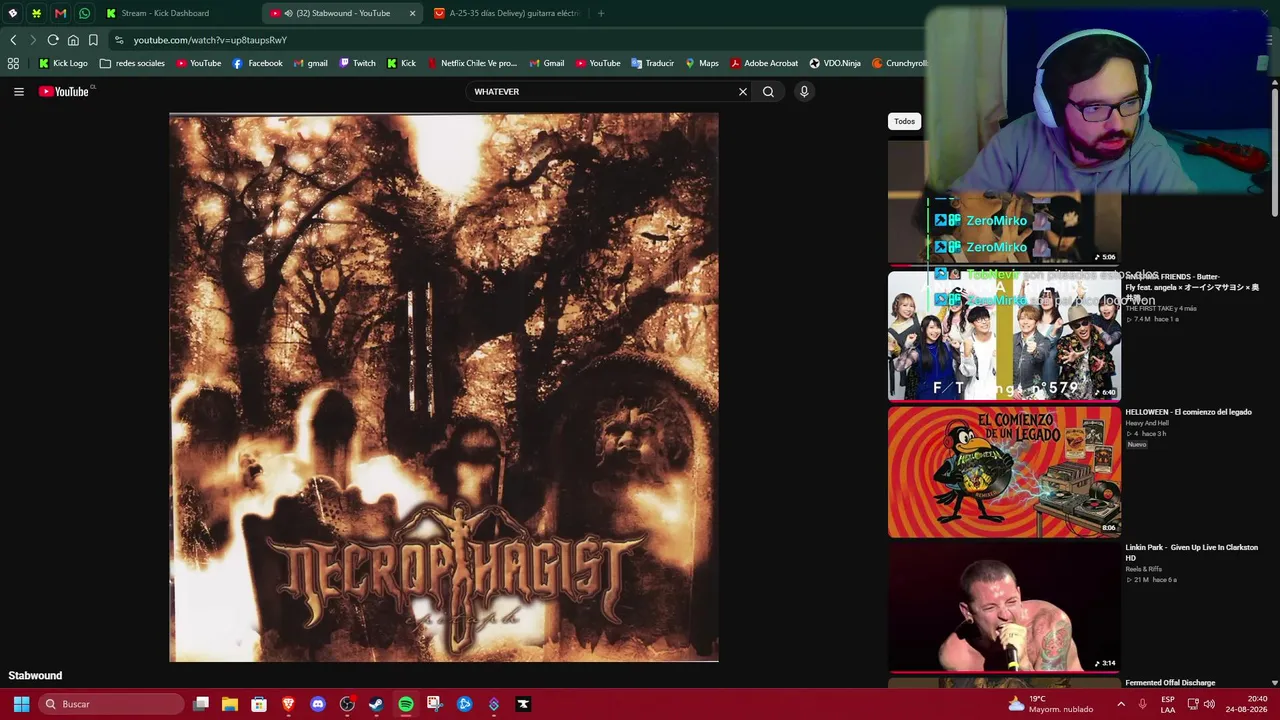View site information icon in address bar
Image resolution: width=1280 pixels, height=720 pixels.
[119, 40]
